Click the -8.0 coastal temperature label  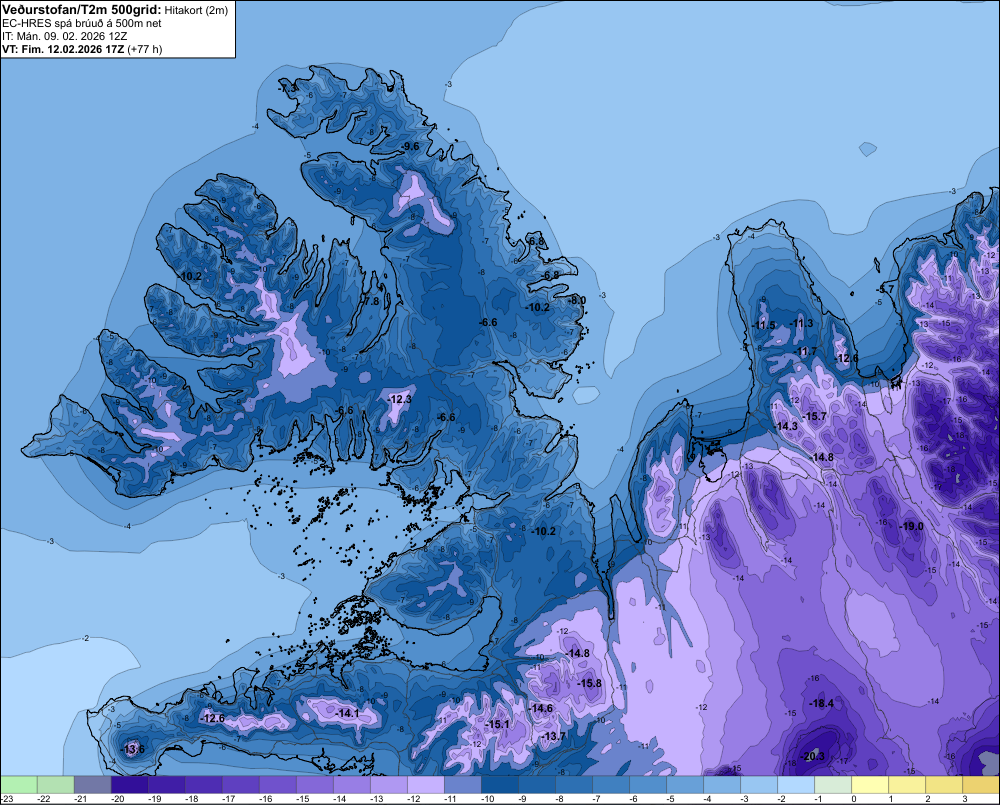click(x=577, y=300)
